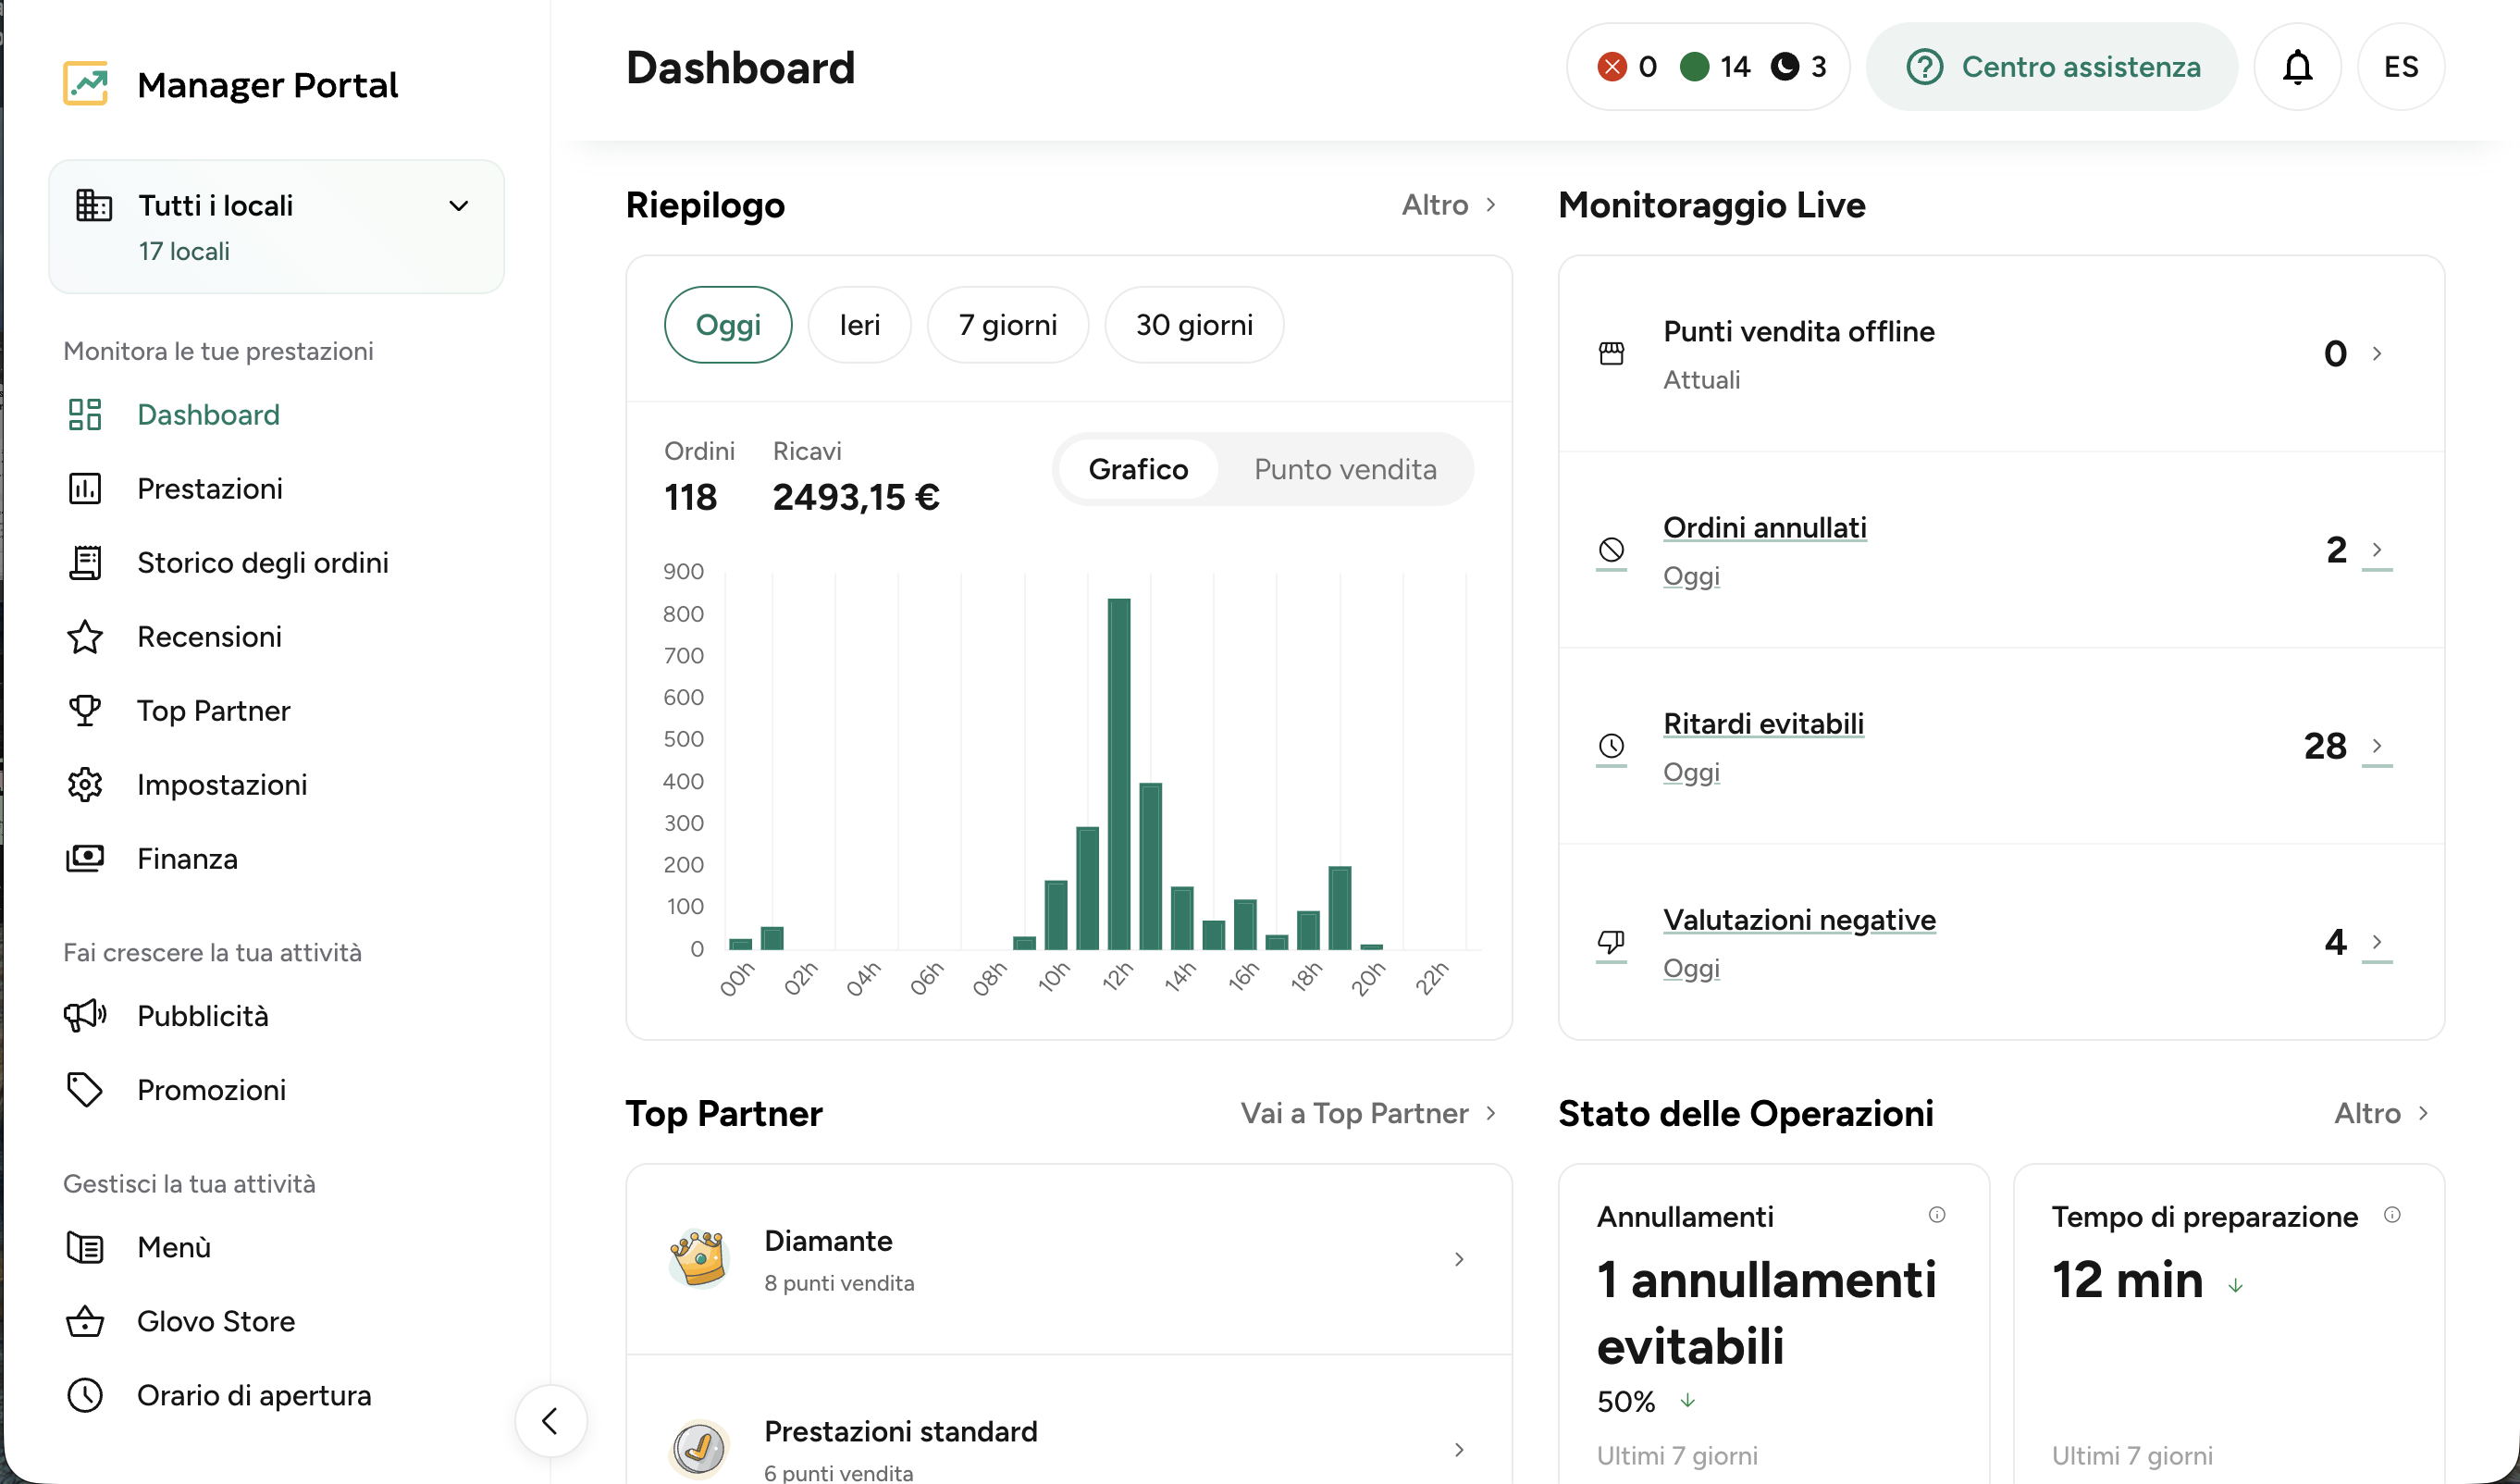
Task: Select the Ieri time range
Action: tap(859, 325)
